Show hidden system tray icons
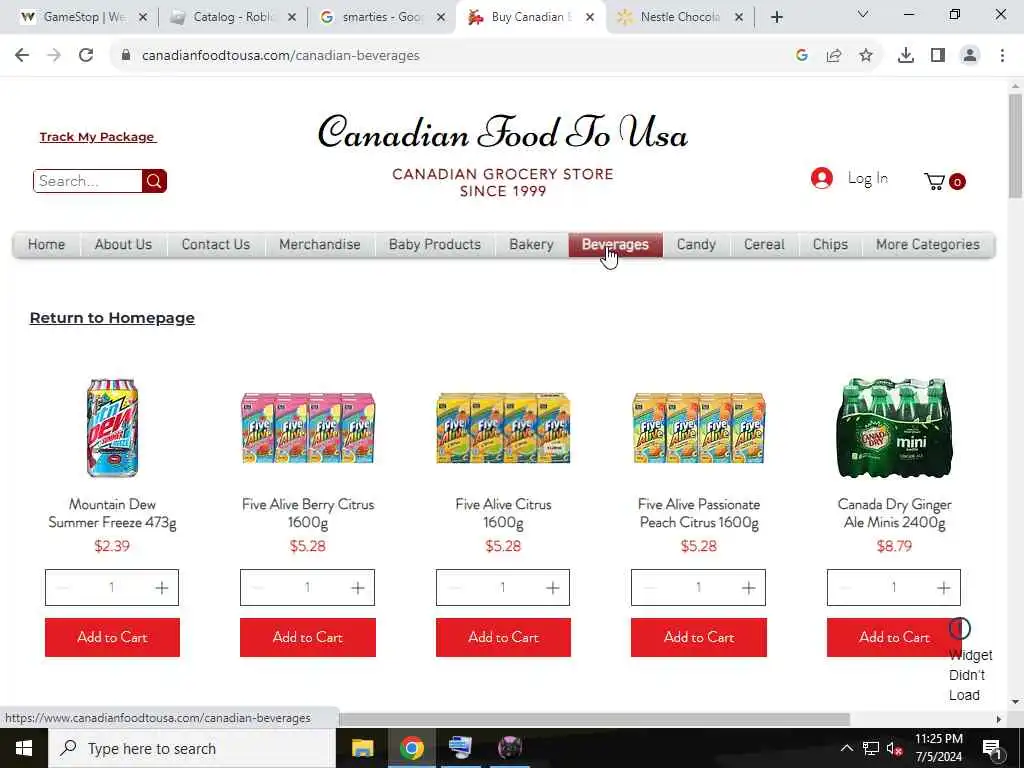1024x768 pixels. tap(846, 748)
